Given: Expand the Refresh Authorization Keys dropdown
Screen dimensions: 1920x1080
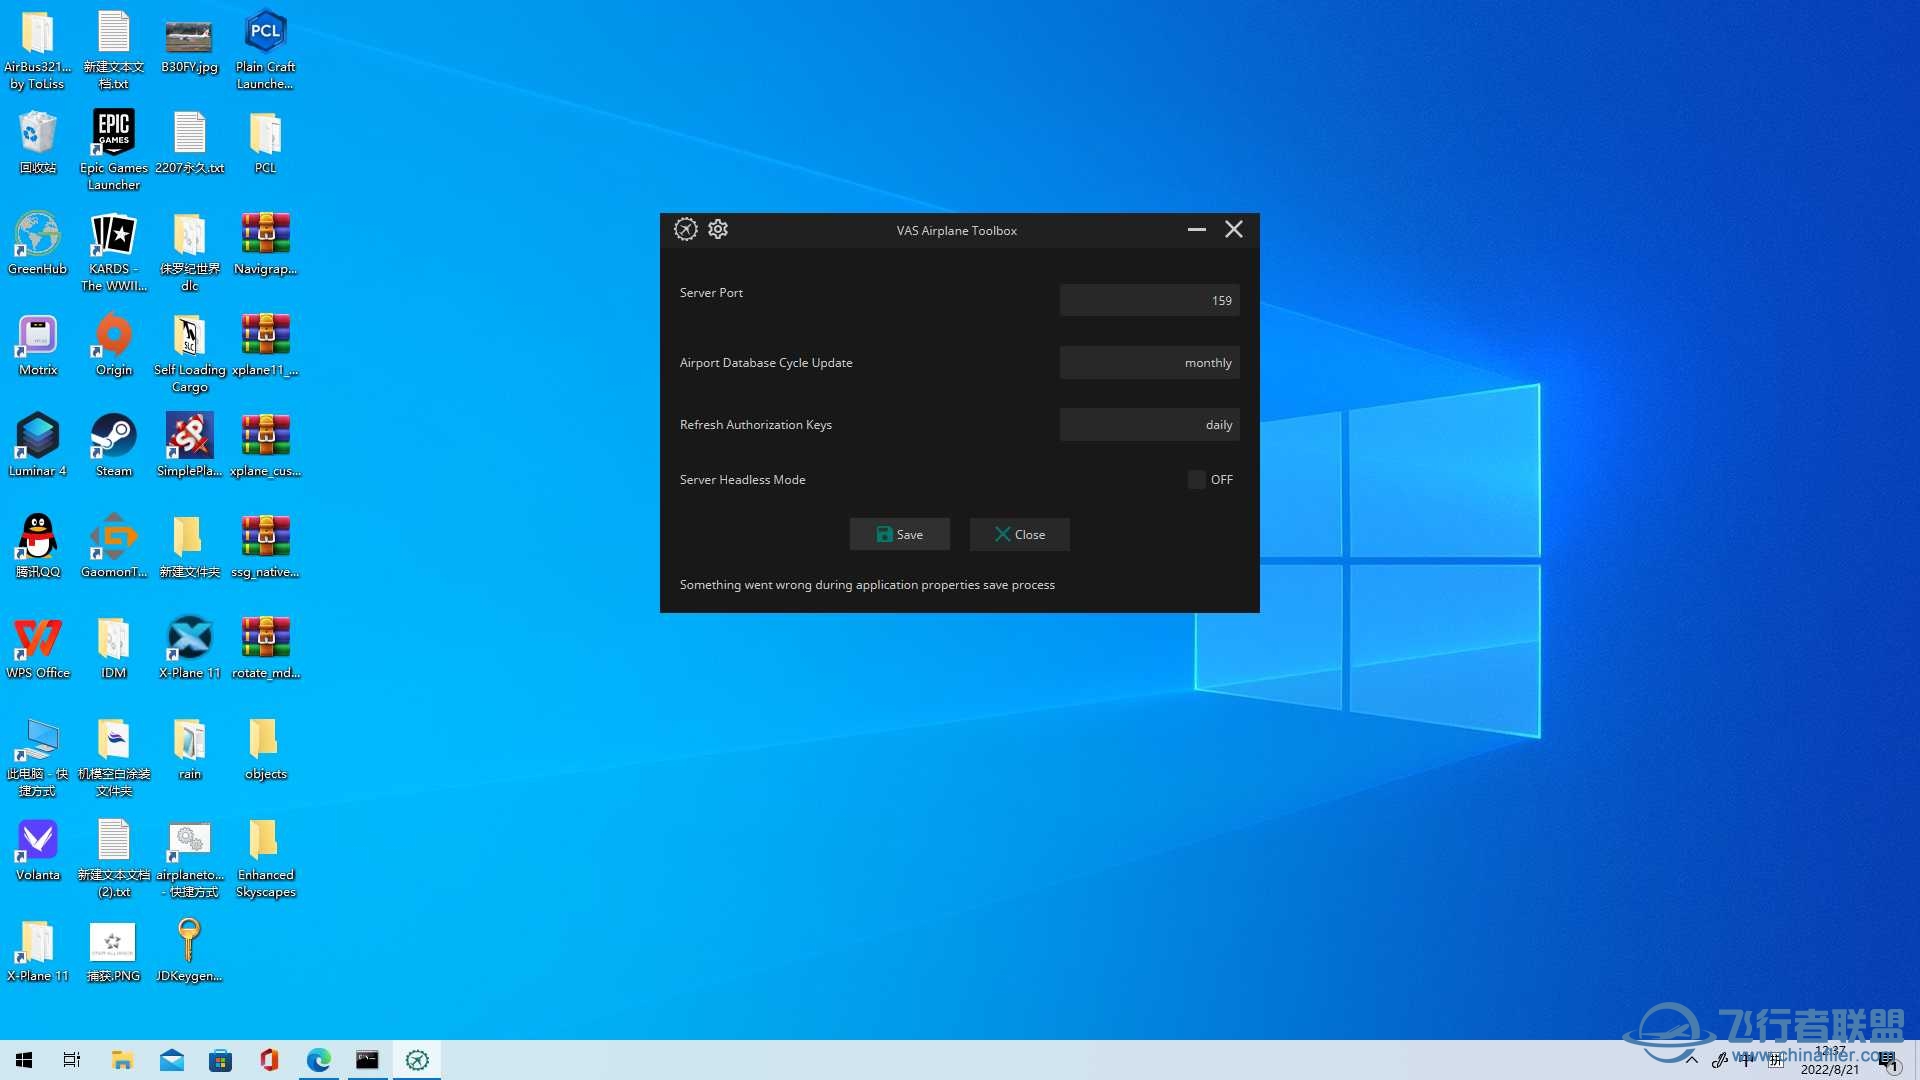Looking at the screenshot, I should click(x=1147, y=423).
